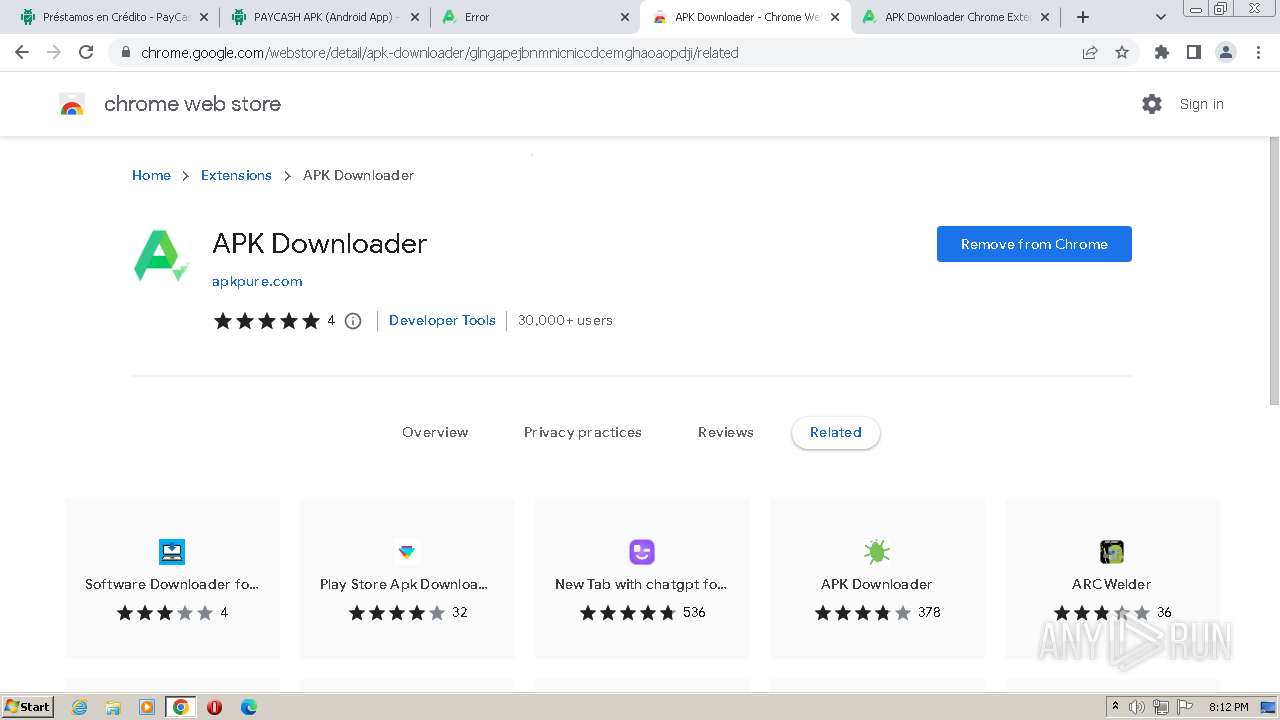Click the five-star rating of APK Downloader
1280x720 pixels.
[x=267, y=321]
